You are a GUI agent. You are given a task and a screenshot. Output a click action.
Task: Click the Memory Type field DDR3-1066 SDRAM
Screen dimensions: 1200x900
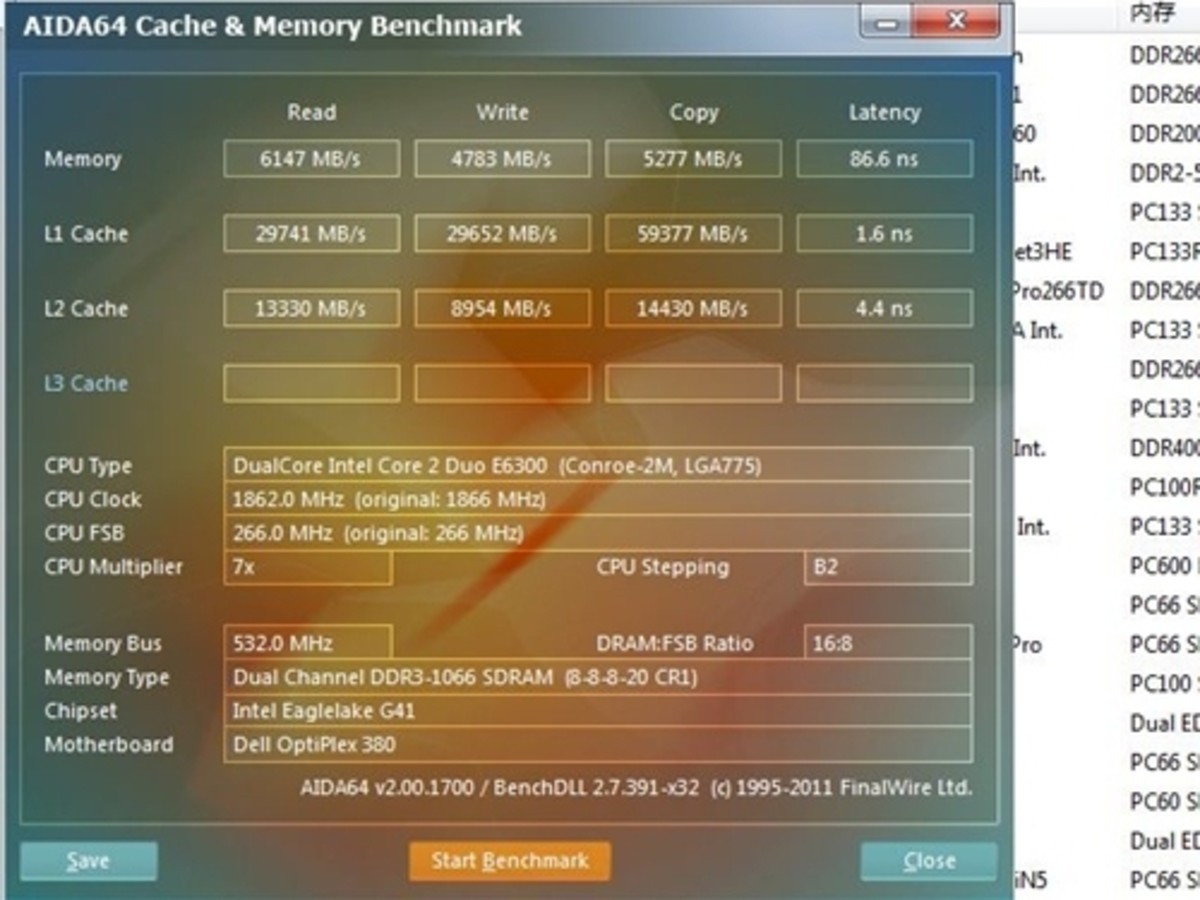(x=598, y=678)
